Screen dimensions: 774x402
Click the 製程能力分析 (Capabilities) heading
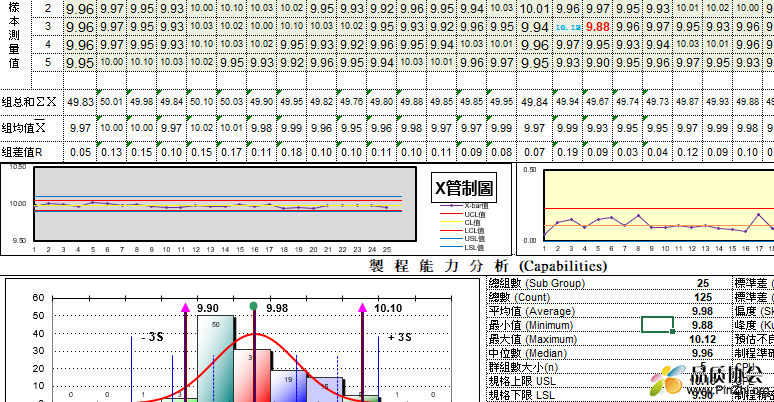point(488,266)
